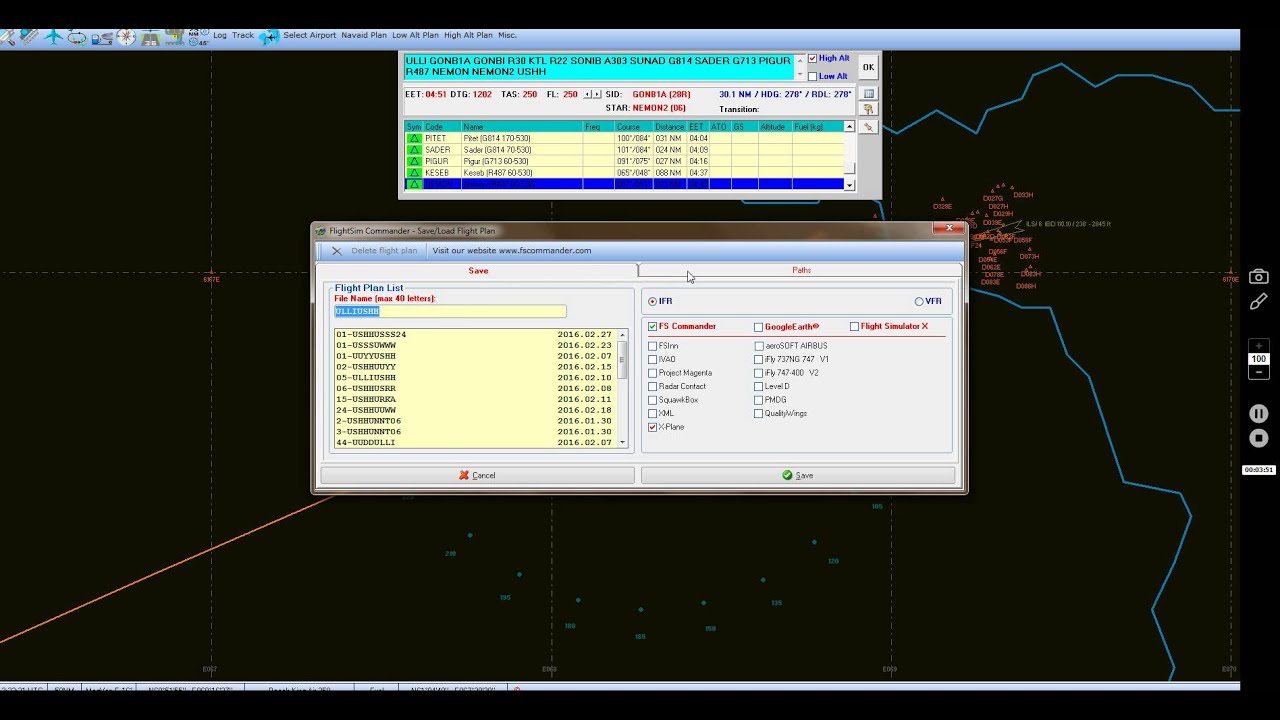Click waypoint table scroll-up arrow
The width and height of the screenshot is (1280, 720).
pos(849,127)
